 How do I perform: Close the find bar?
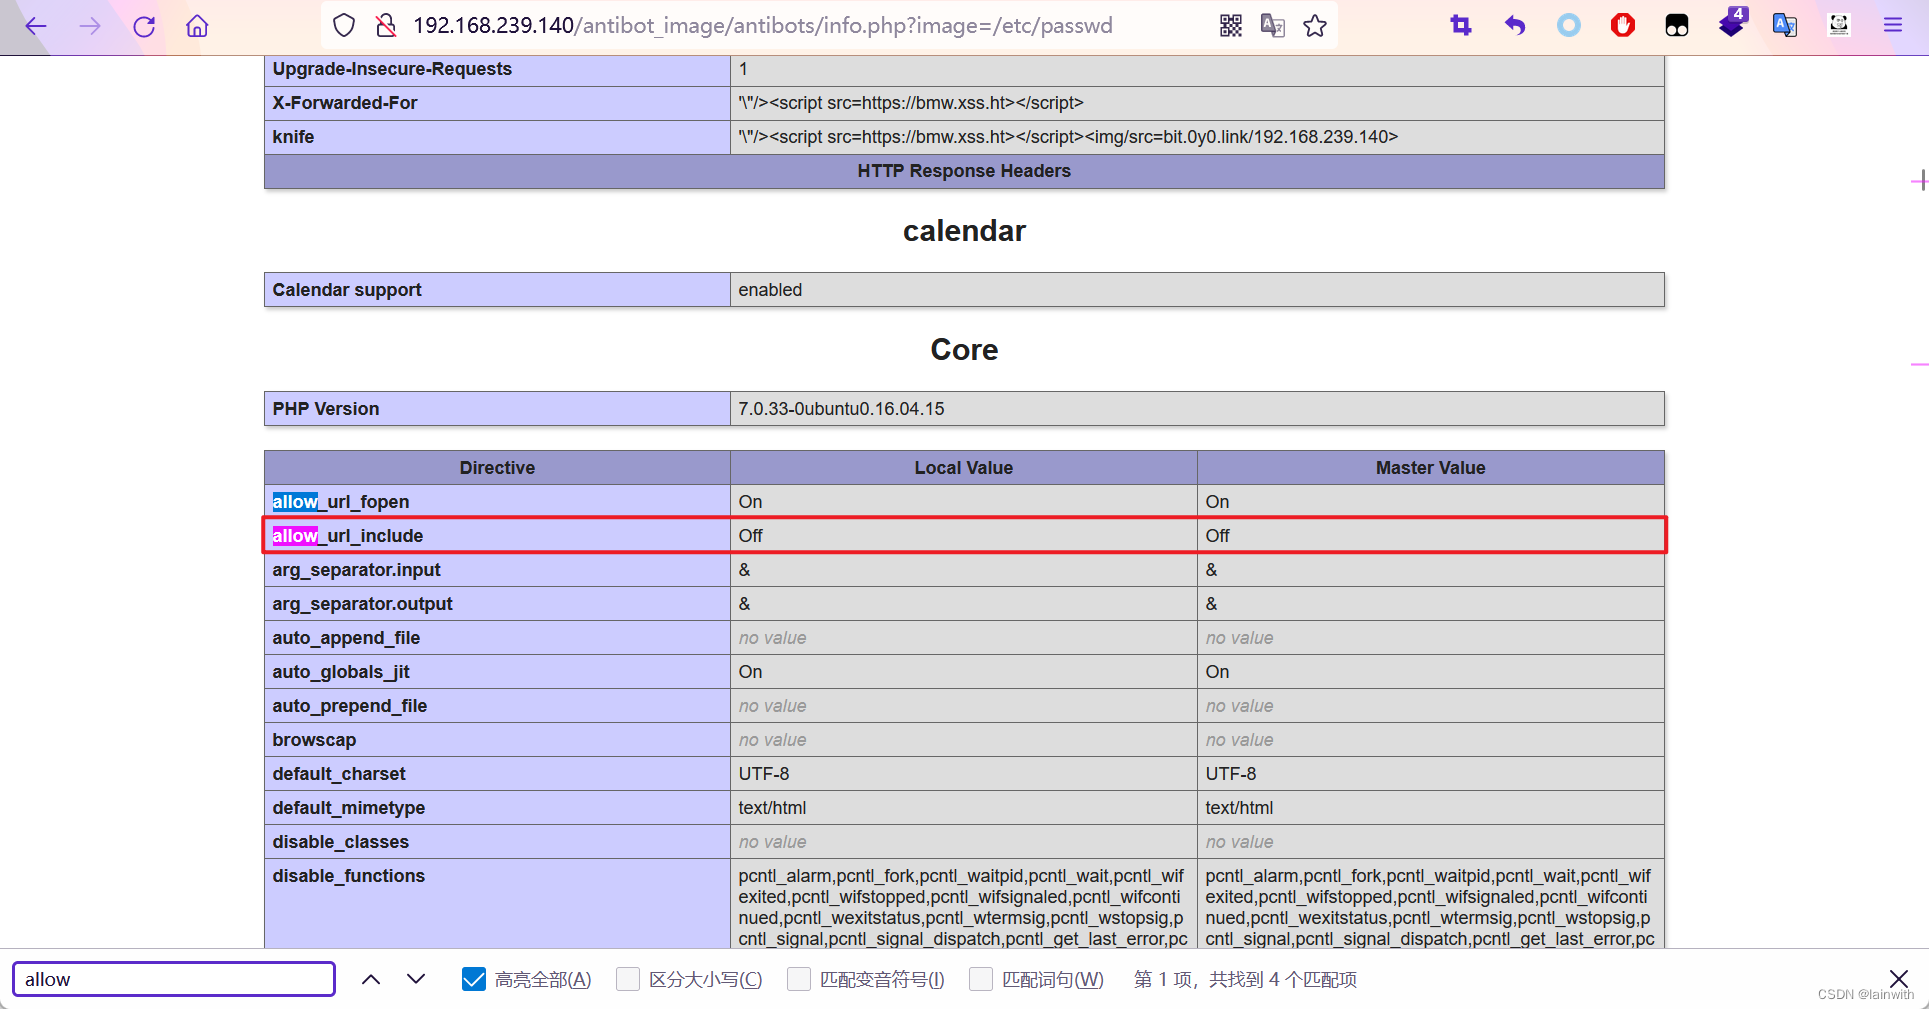[1899, 979]
